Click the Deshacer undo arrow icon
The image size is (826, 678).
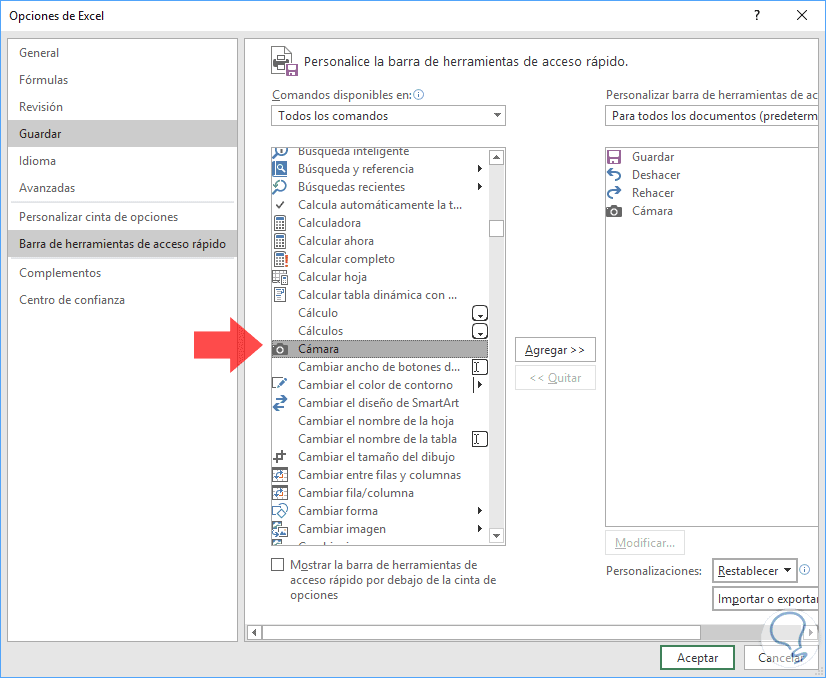click(614, 174)
